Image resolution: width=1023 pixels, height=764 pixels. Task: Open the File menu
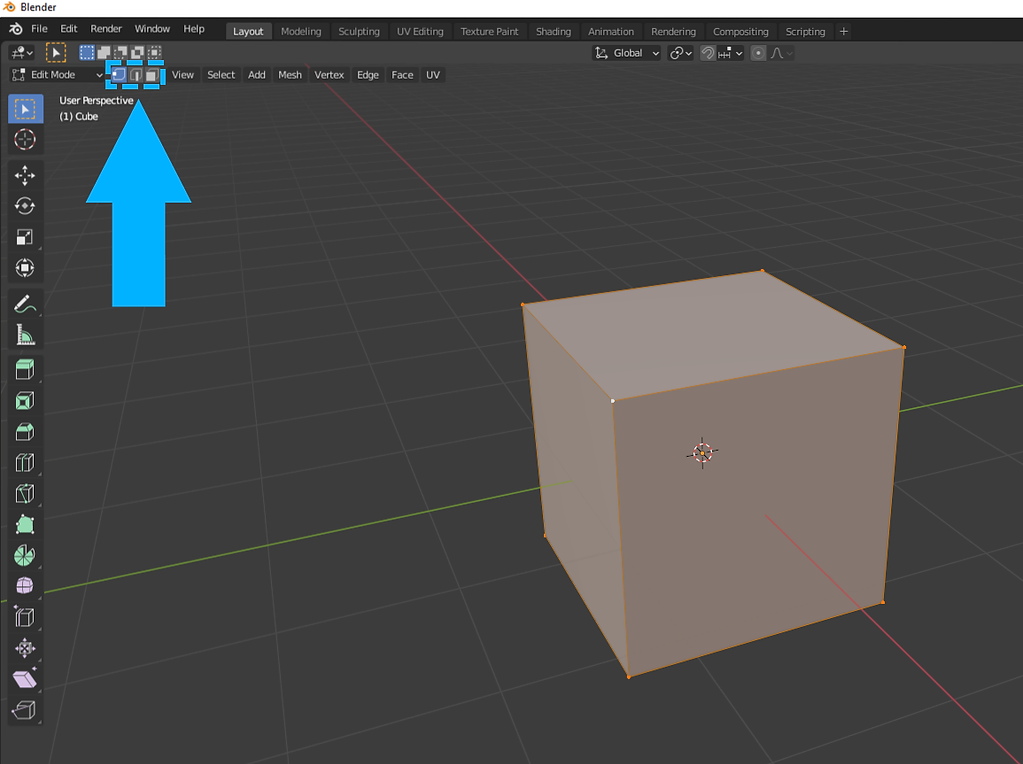click(39, 29)
